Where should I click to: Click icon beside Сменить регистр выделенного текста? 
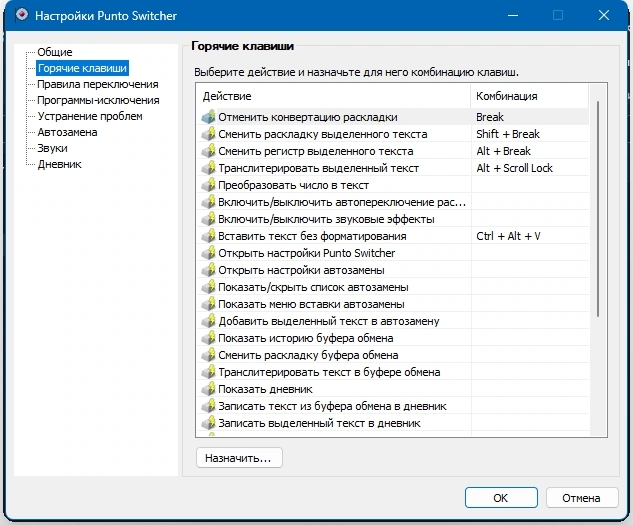208,151
